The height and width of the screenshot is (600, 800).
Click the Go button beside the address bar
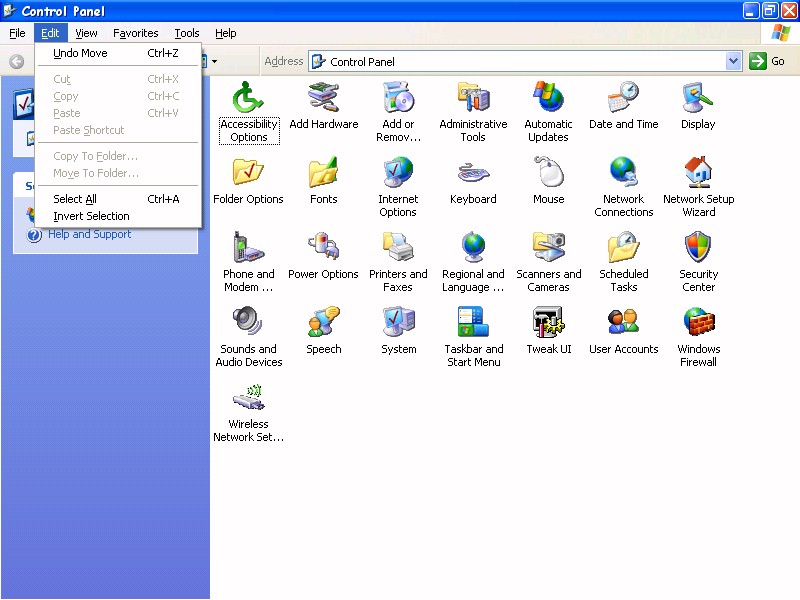(767, 61)
